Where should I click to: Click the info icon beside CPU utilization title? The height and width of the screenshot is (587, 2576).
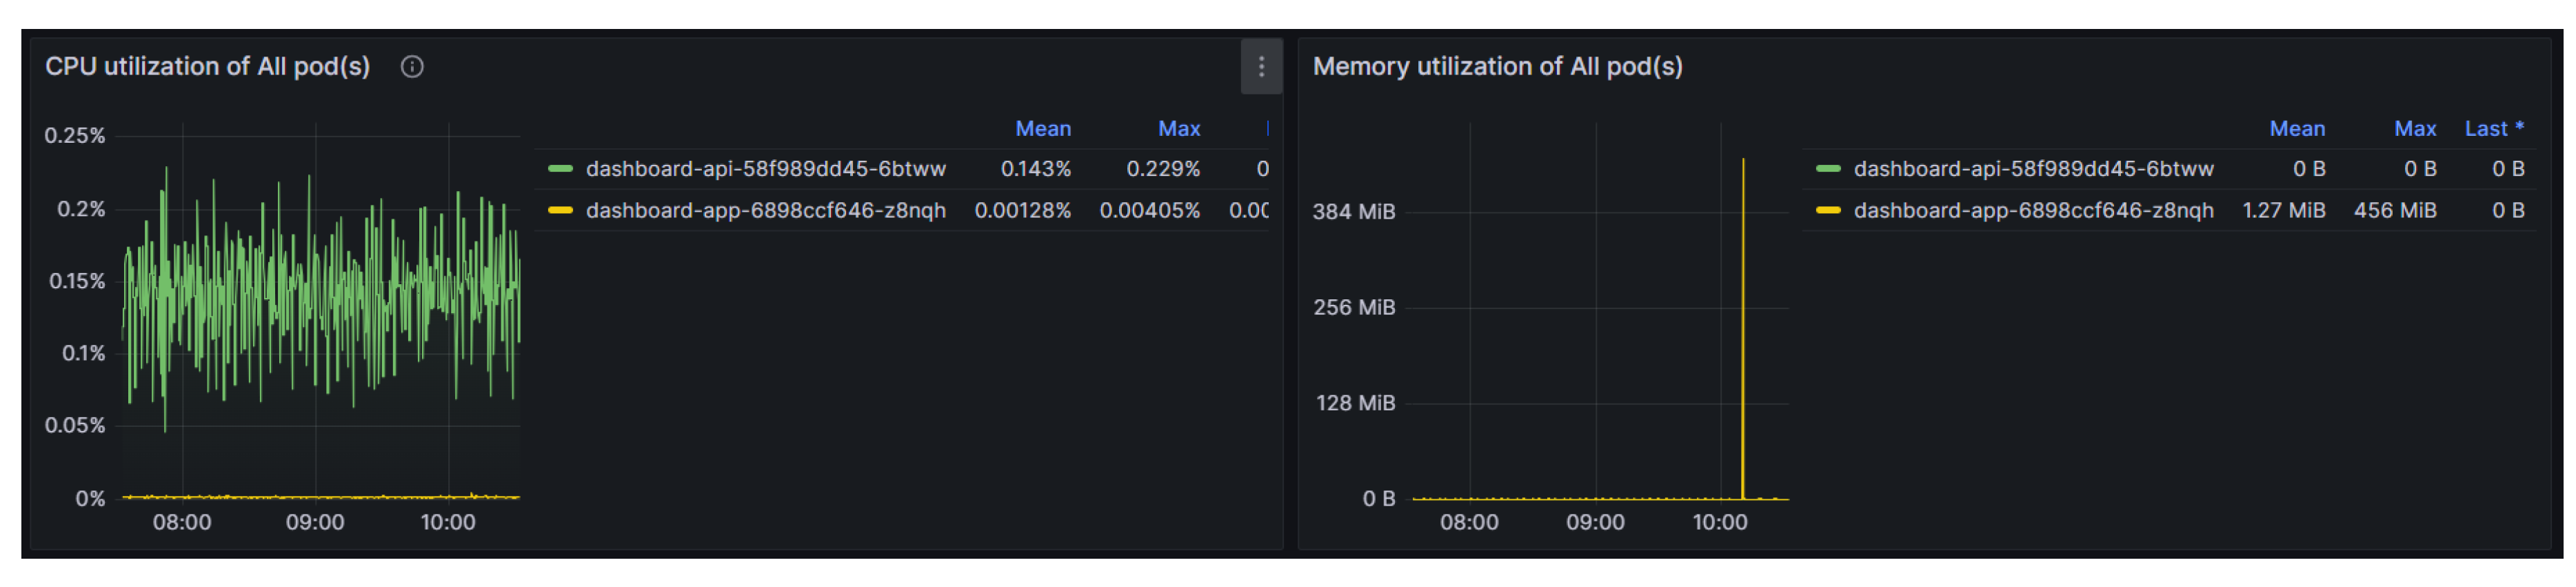pyautogui.click(x=412, y=67)
